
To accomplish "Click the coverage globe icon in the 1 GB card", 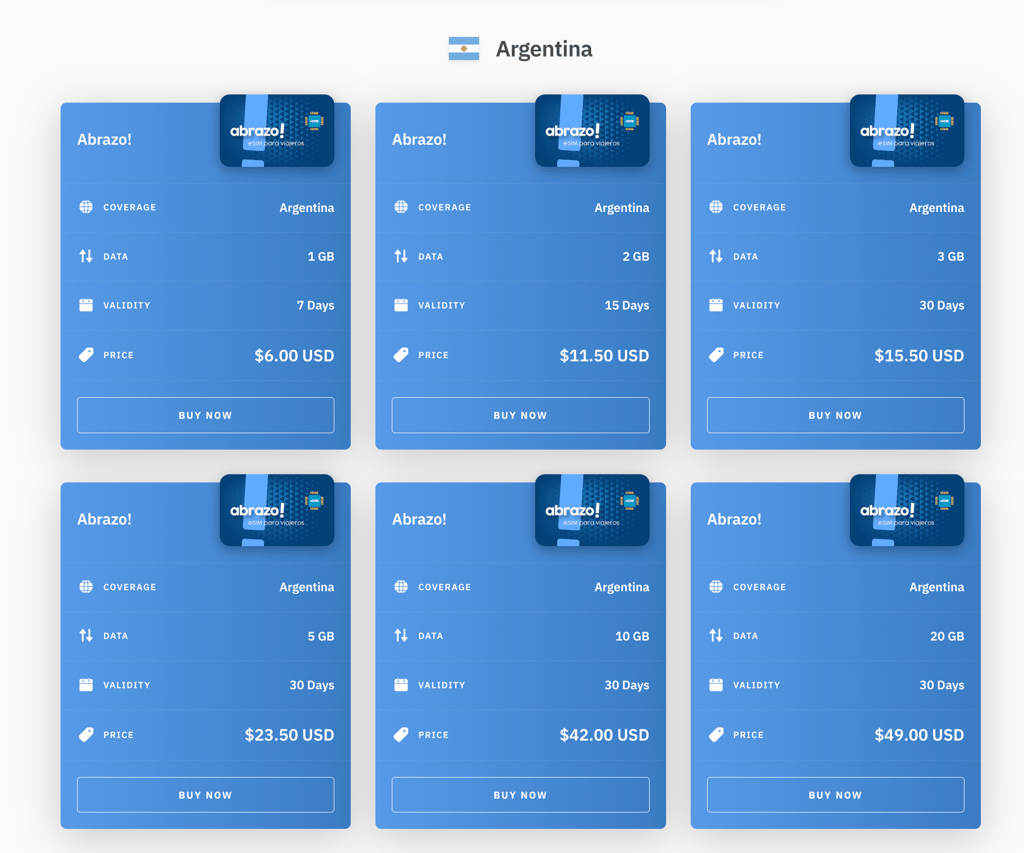I will pos(86,207).
